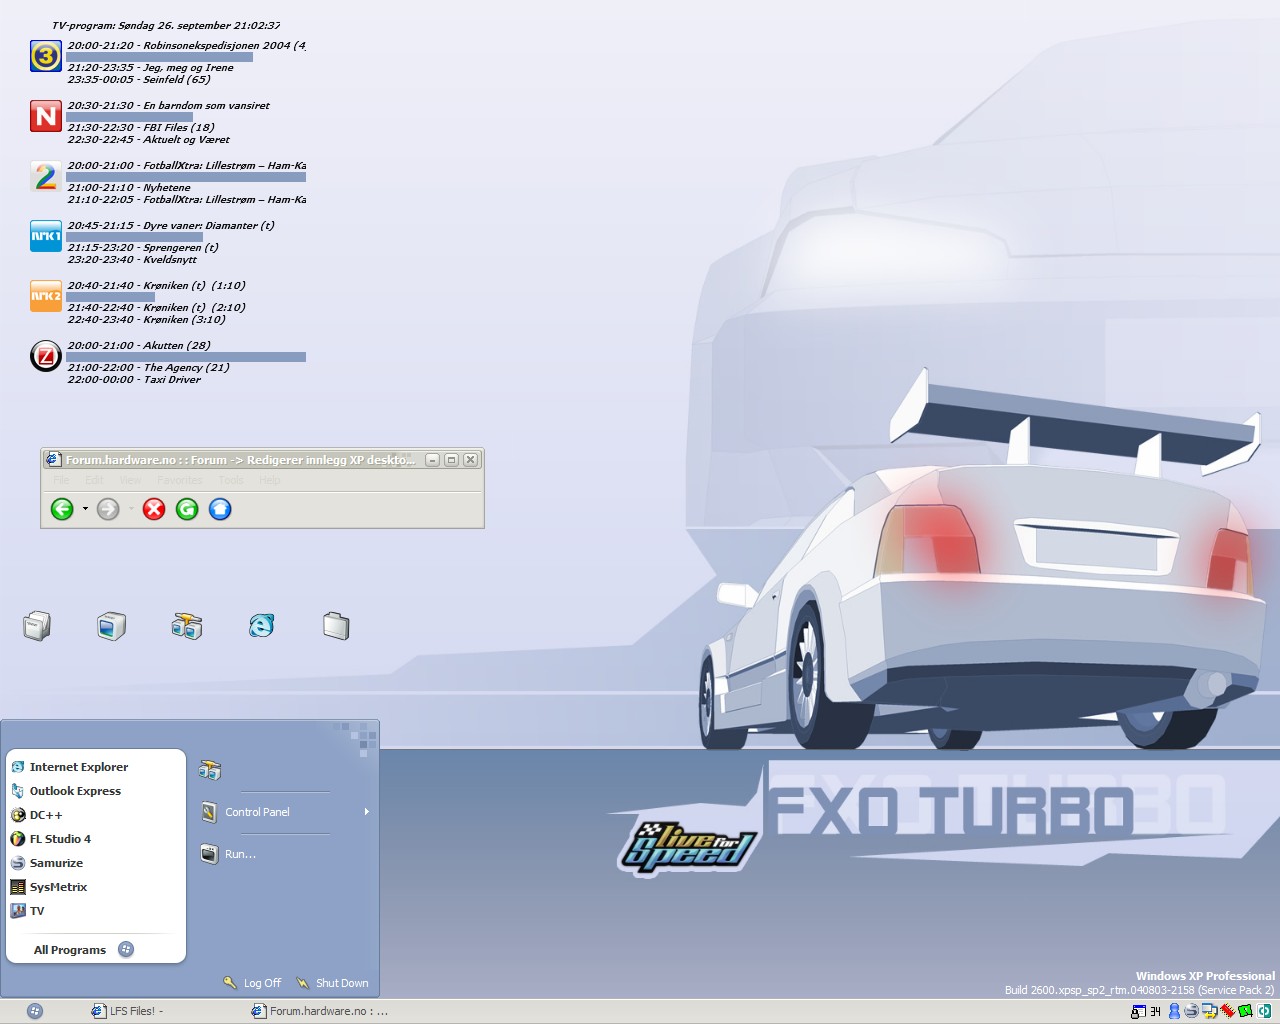Open the Favorites menu in browser
The width and height of the screenshot is (1280, 1024).
[x=180, y=480]
